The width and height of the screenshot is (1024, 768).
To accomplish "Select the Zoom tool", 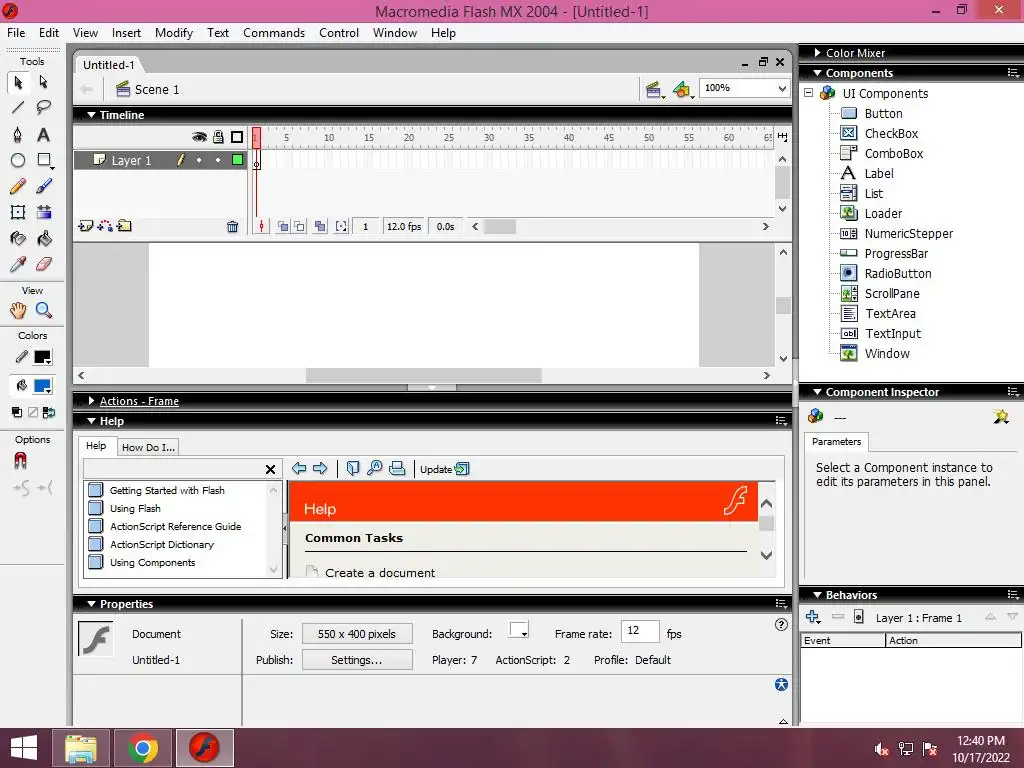I will [44, 311].
